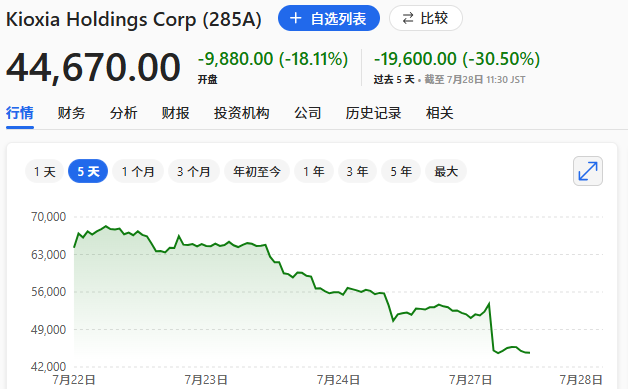This screenshot has width=628, height=389.
Task: Click the 比较 compare button
Action: (x=426, y=18)
